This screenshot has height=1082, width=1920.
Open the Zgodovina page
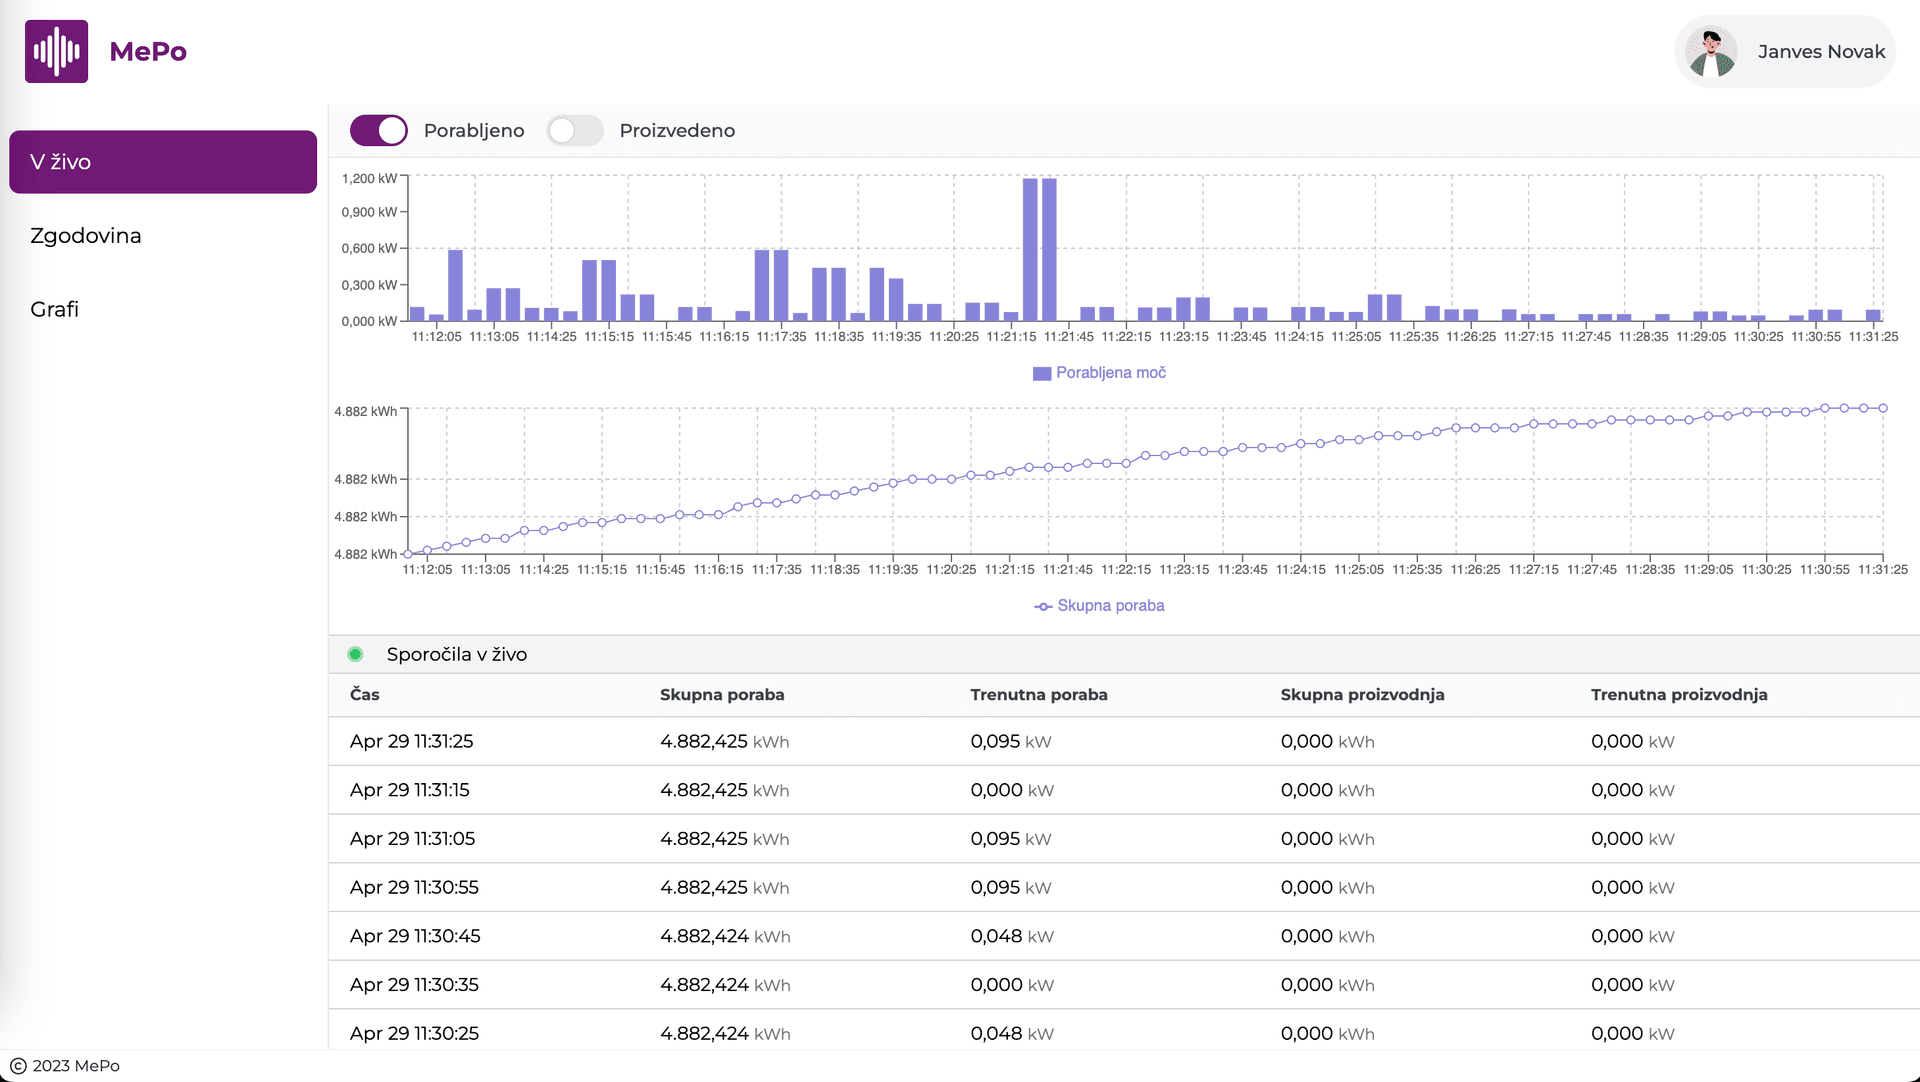(86, 236)
